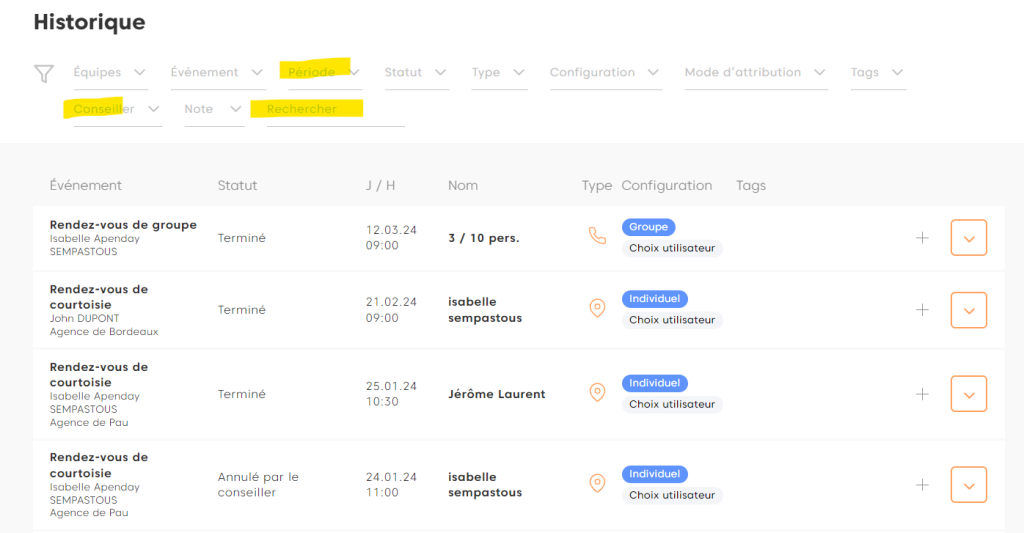Click plus icon for cancelled 24.01.24 appointment

click(922, 485)
